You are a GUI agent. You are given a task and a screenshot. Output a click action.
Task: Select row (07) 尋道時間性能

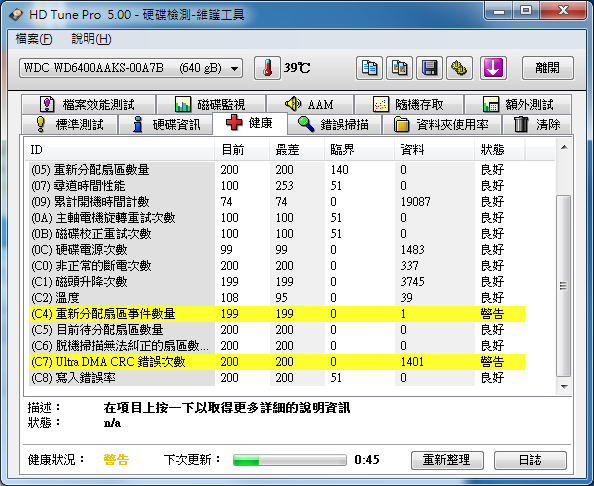277,186
